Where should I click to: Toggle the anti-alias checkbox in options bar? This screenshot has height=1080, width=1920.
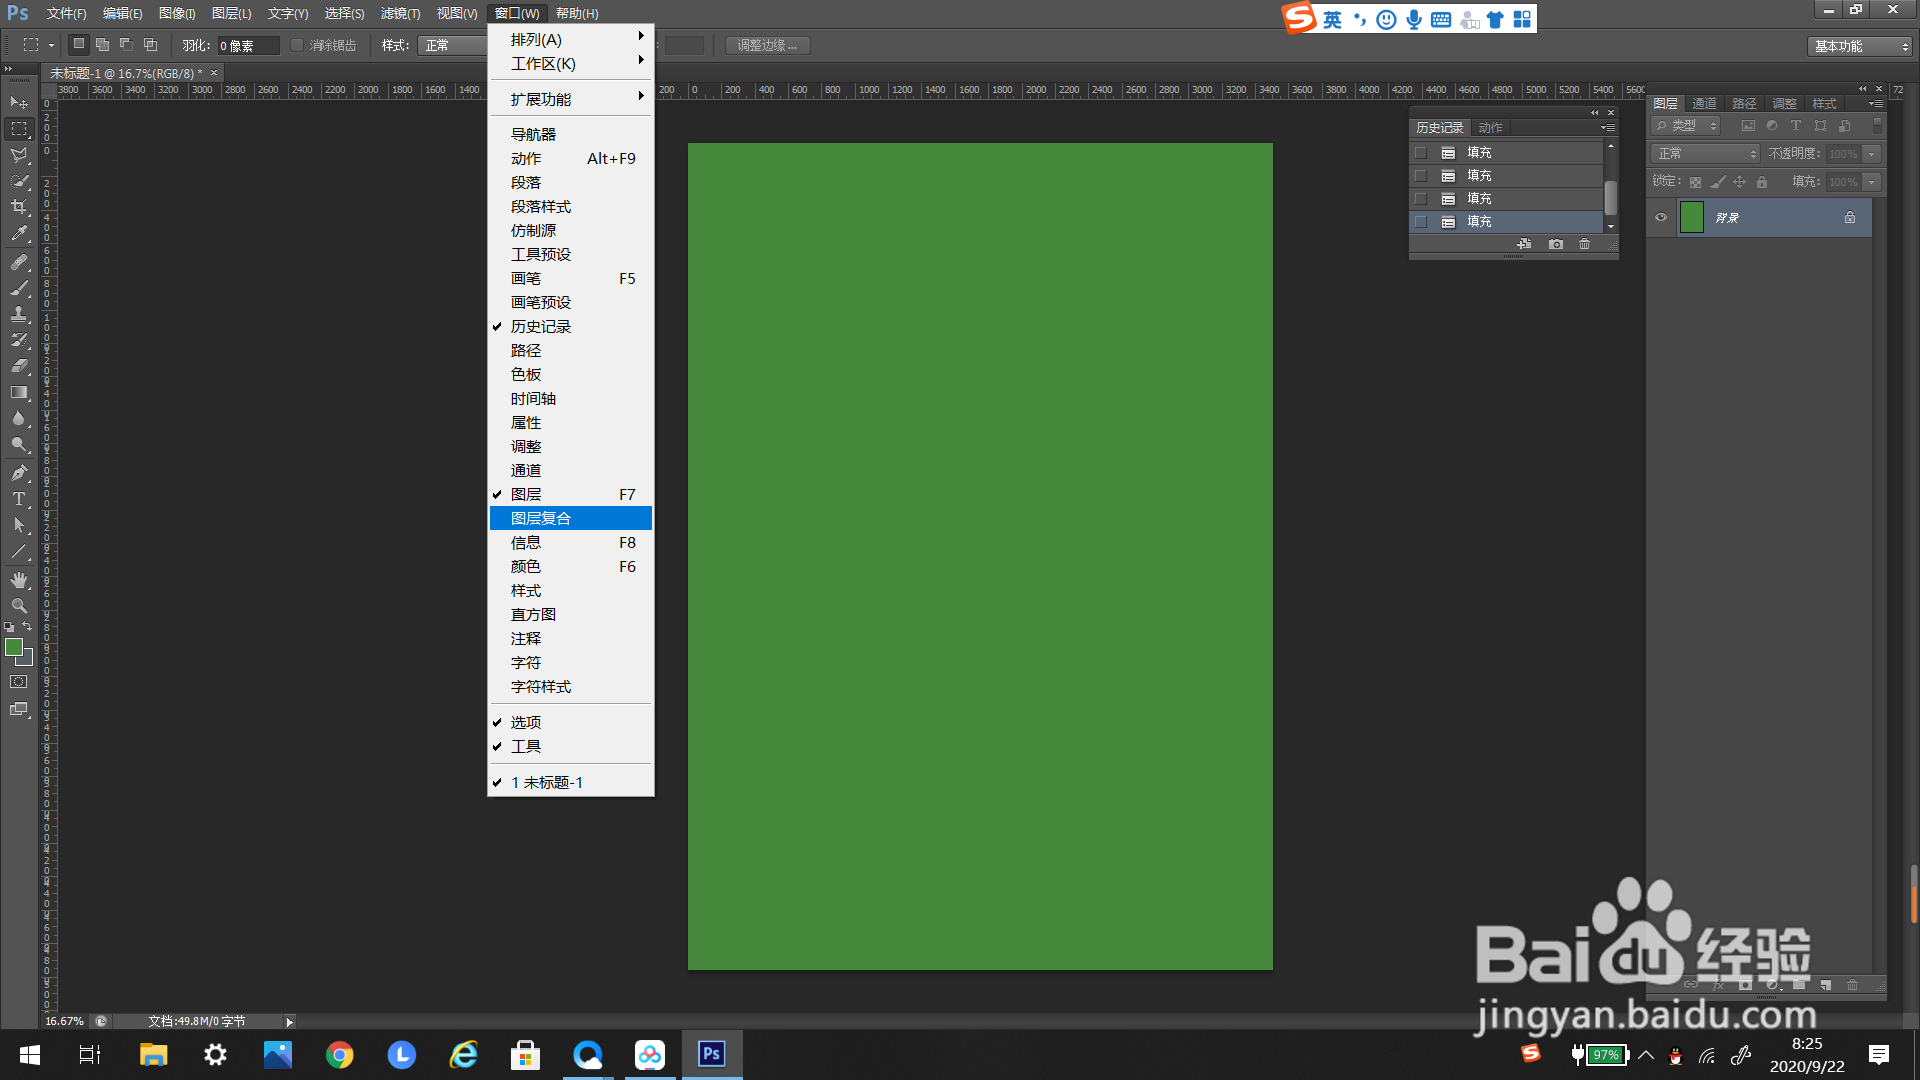[x=297, y=45]
